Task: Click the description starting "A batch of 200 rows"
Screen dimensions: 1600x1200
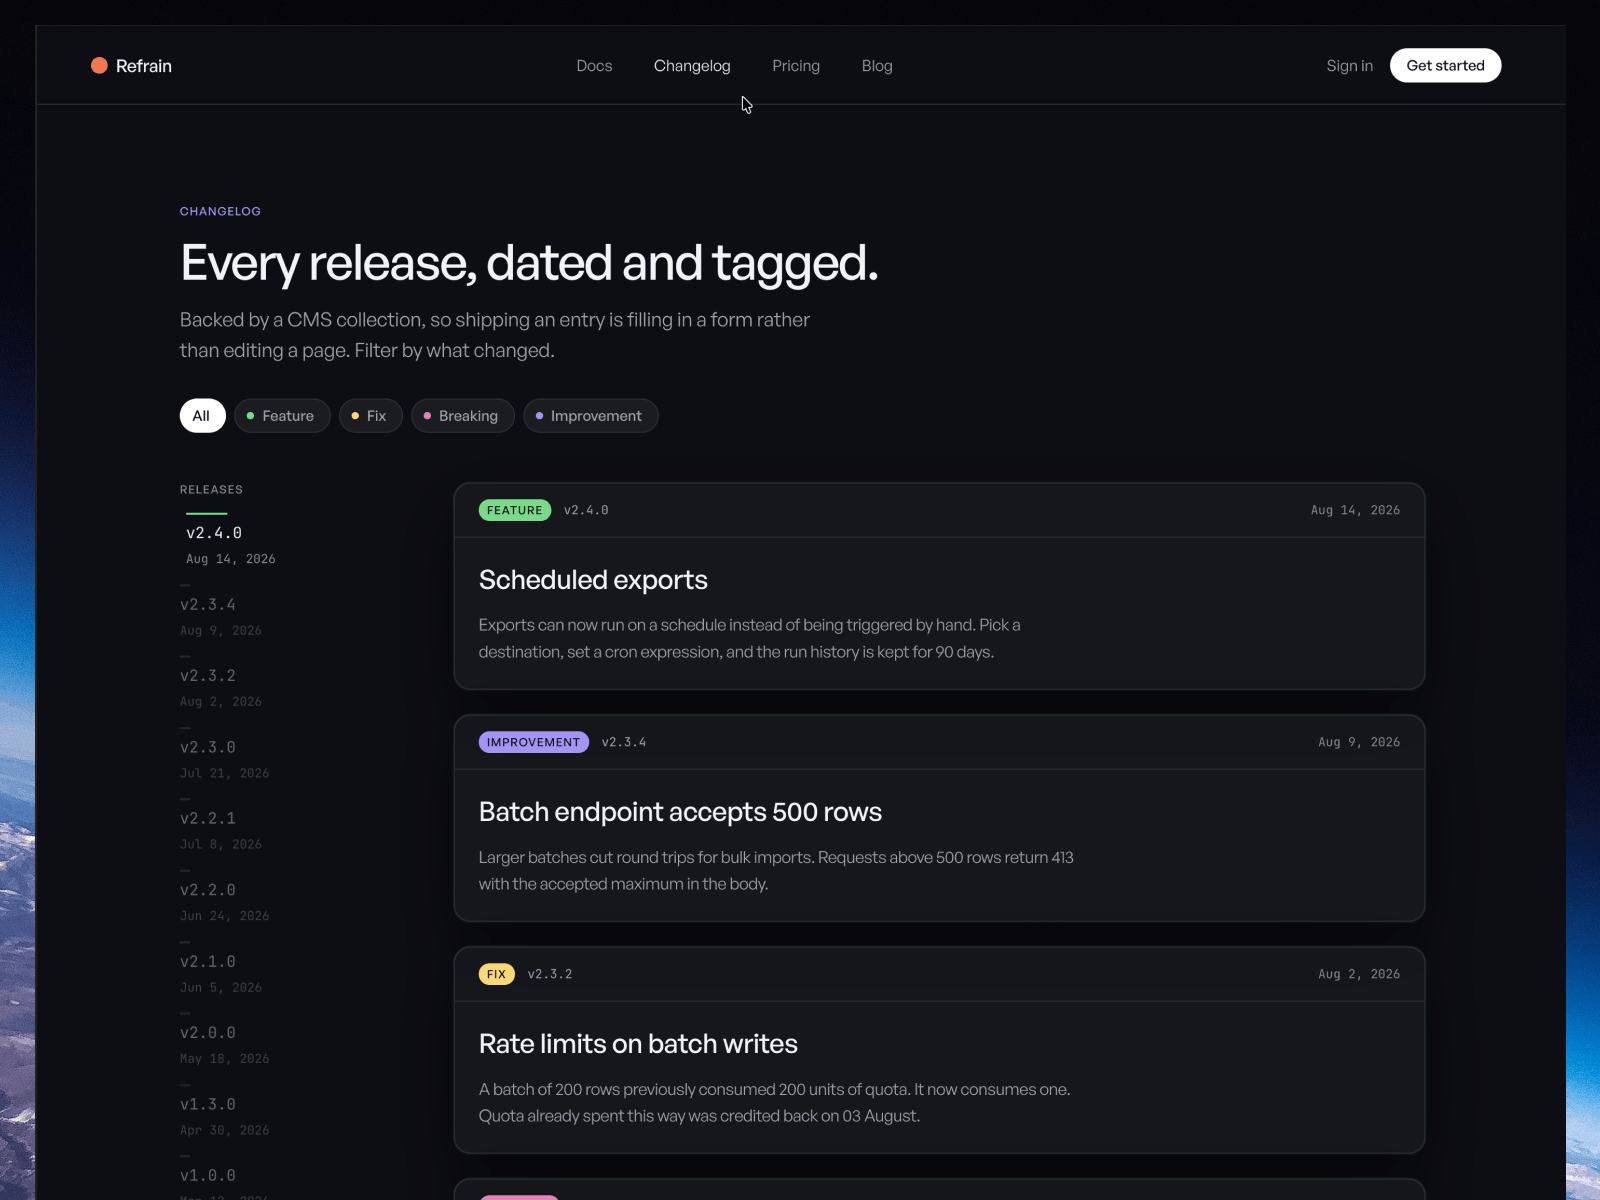Action: [x=774, y=1102]
